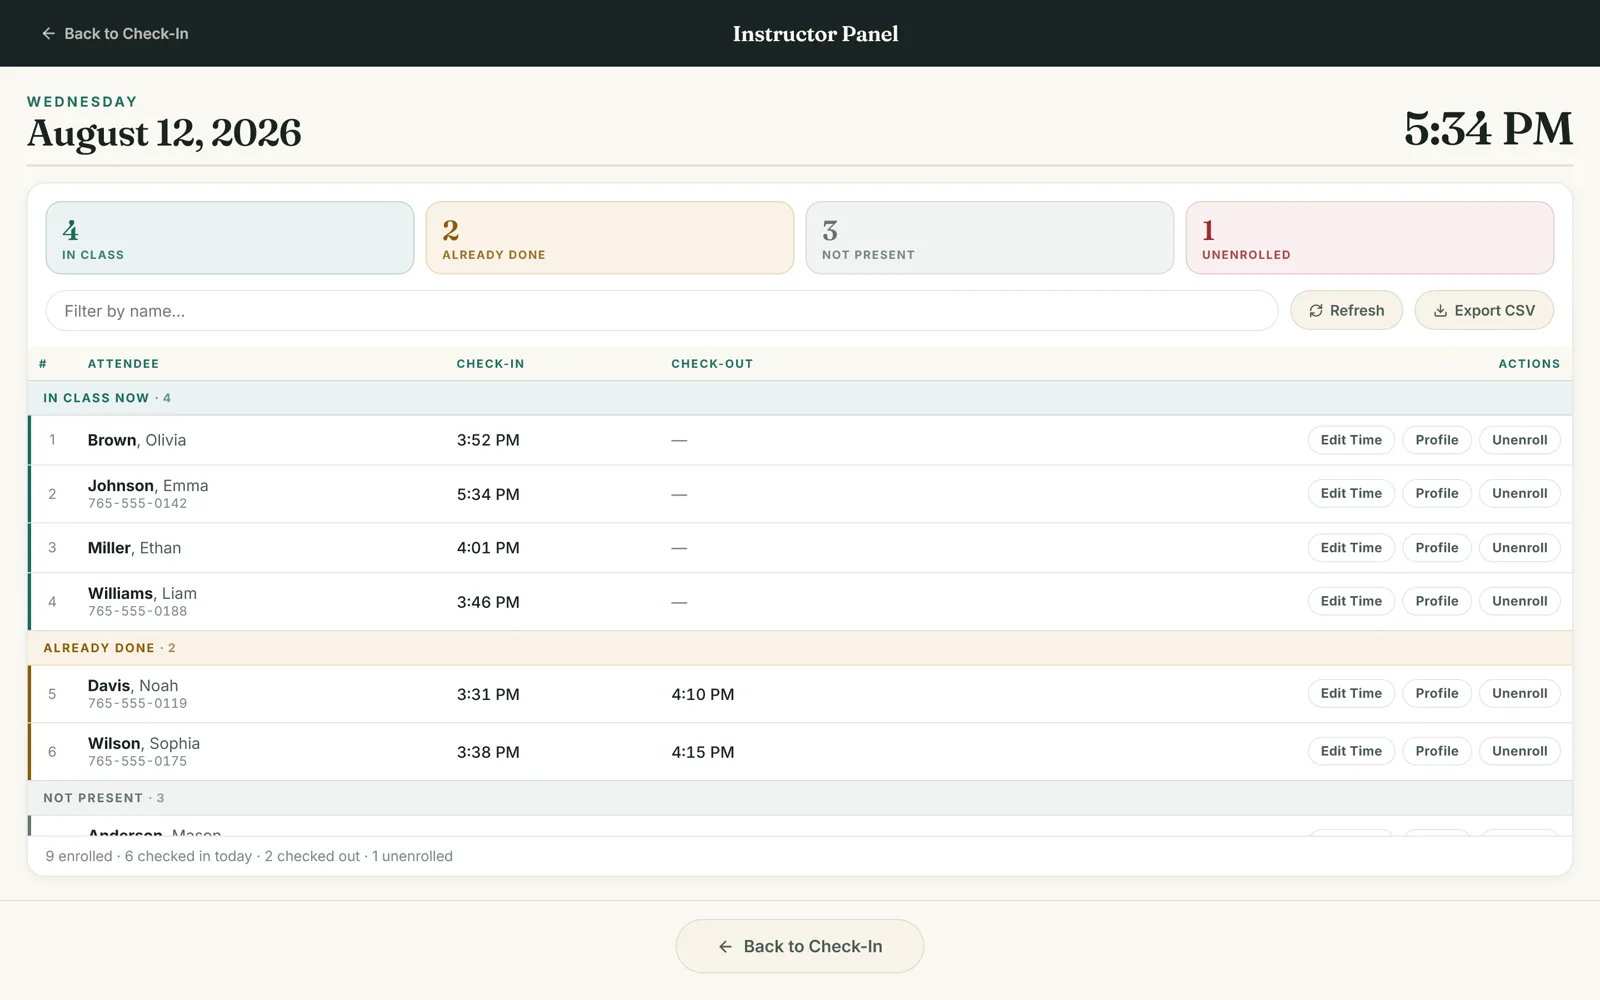The image size is (1600, 1000).
Task: Click the August 12, 2026 date heading
Action: pos(164,133)
